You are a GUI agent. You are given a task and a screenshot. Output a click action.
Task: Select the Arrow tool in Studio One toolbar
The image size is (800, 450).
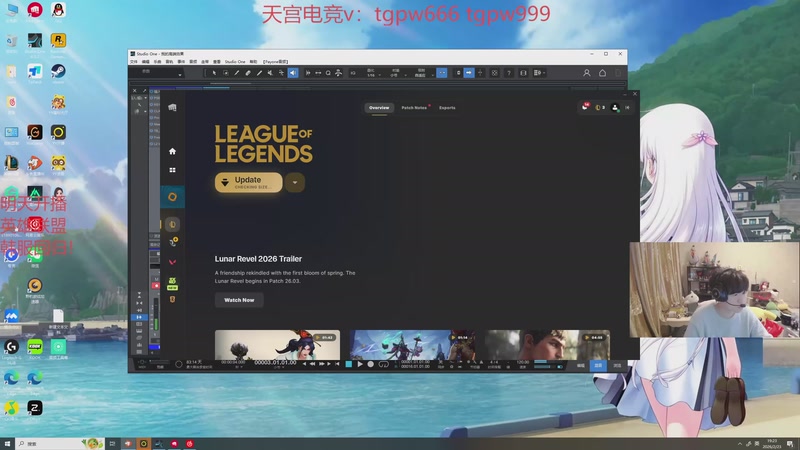coord(214,73)
